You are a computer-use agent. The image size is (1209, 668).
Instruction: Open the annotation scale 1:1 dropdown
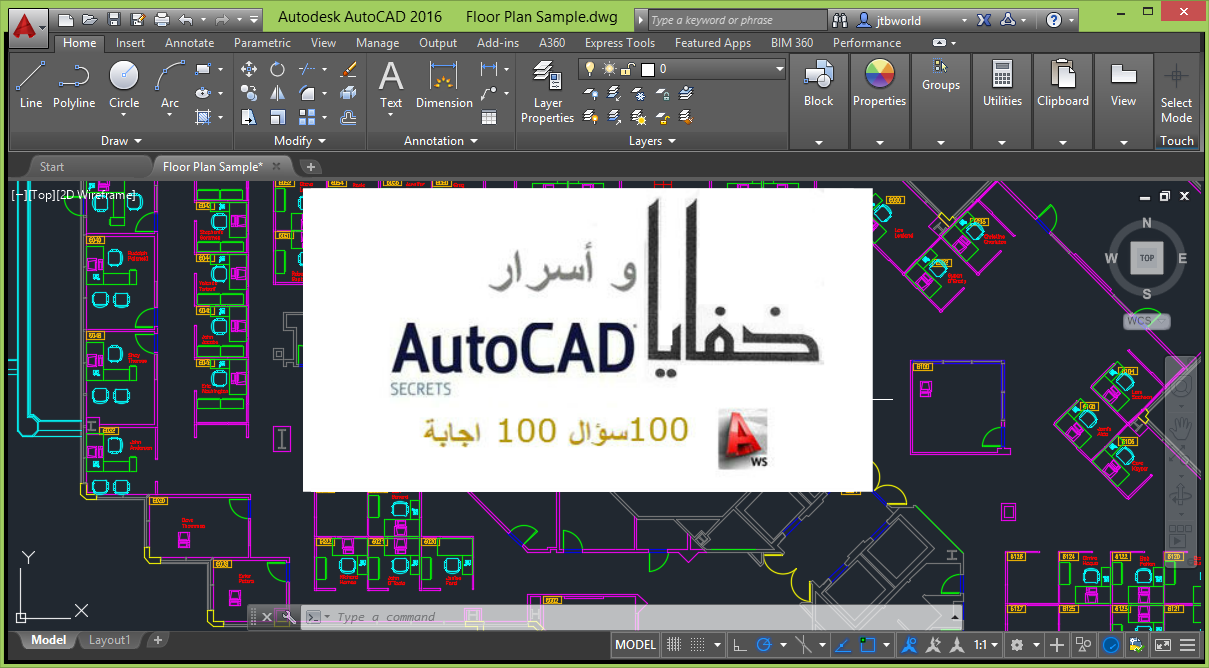[x=985, y=644]
